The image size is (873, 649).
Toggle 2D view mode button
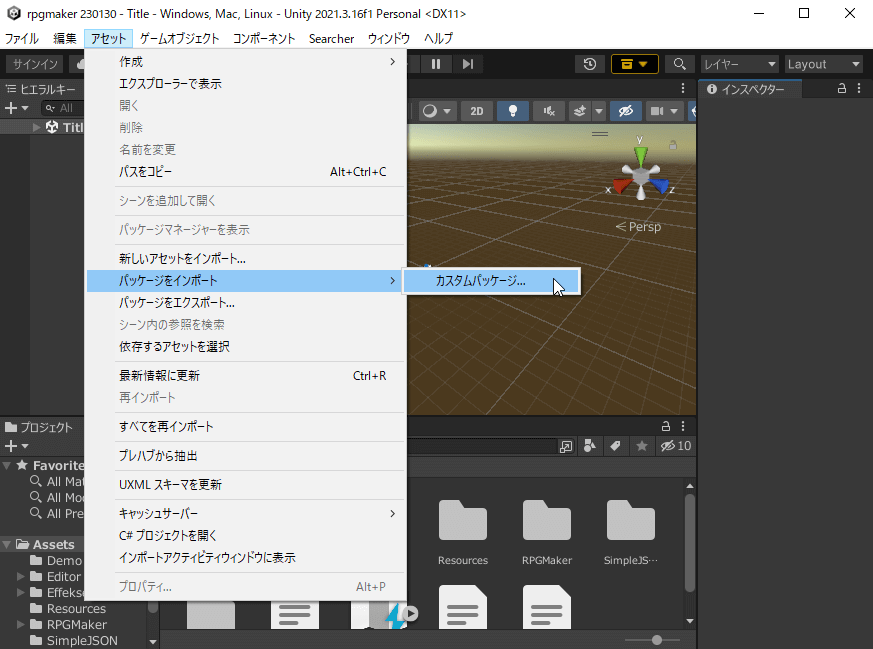click(477, 110)
